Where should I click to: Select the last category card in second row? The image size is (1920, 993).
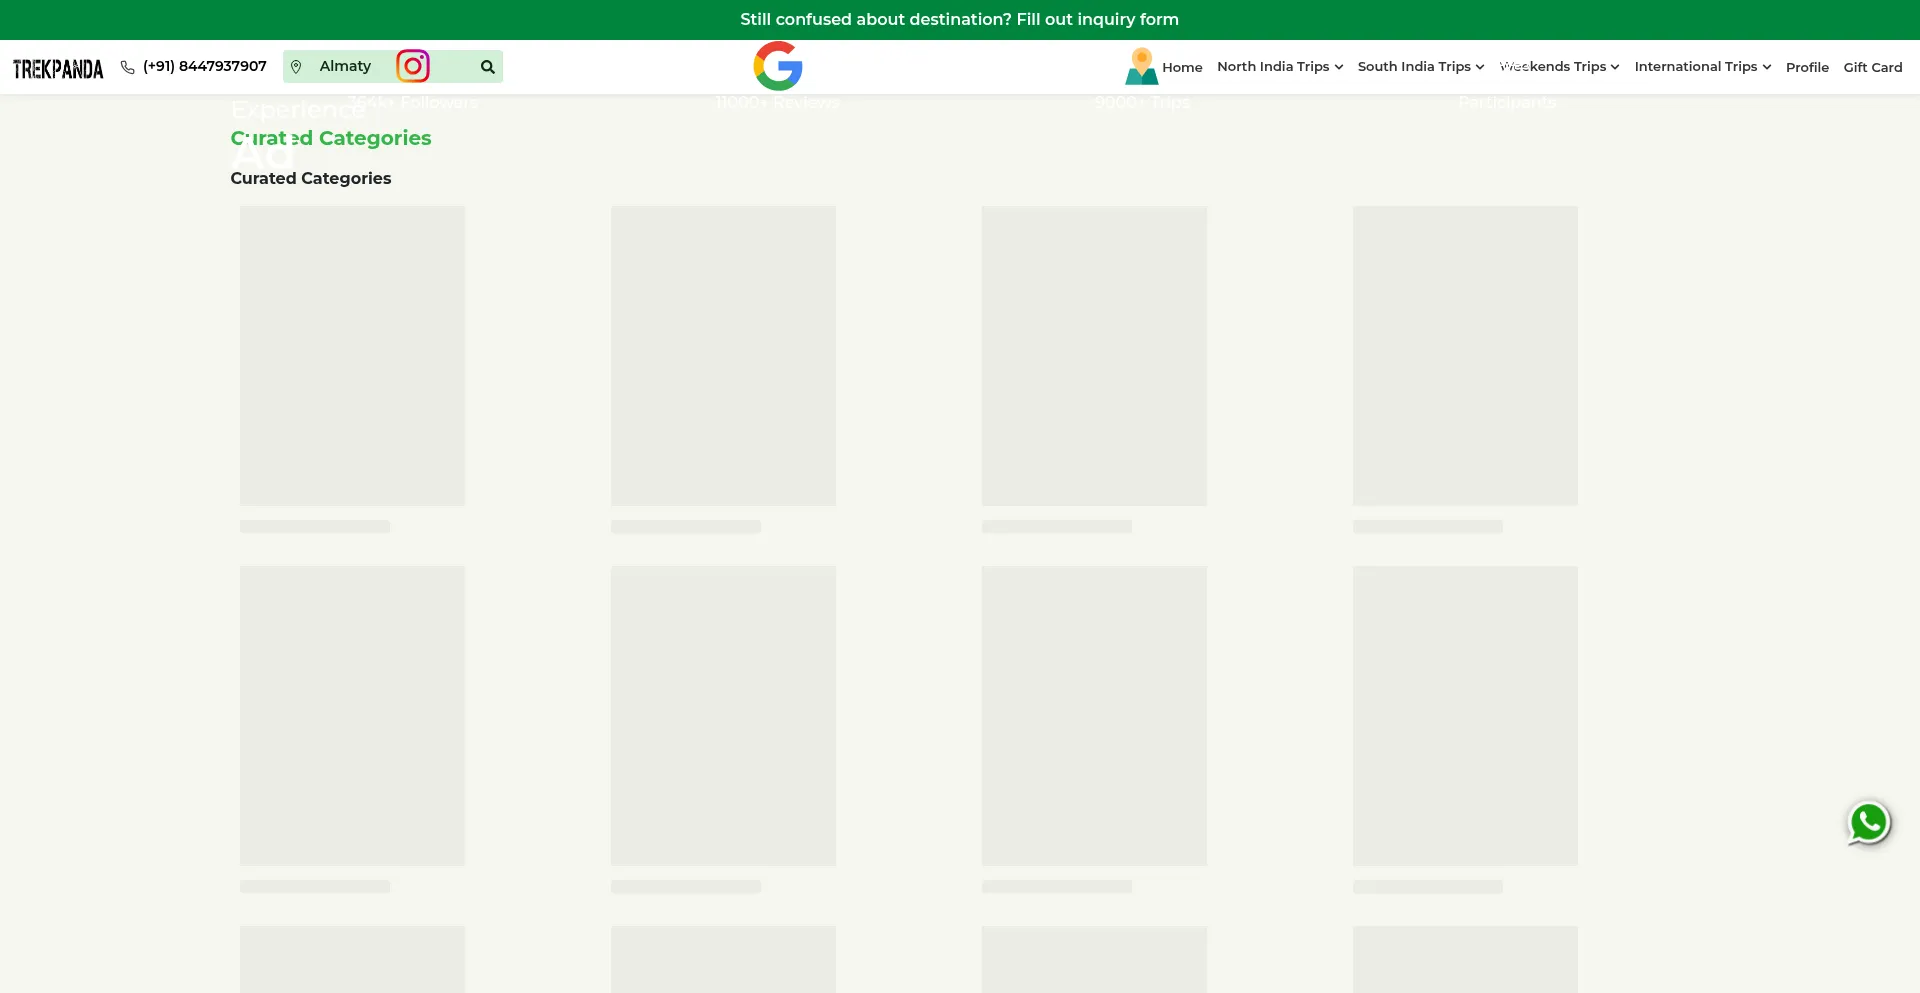[1465, 716]
